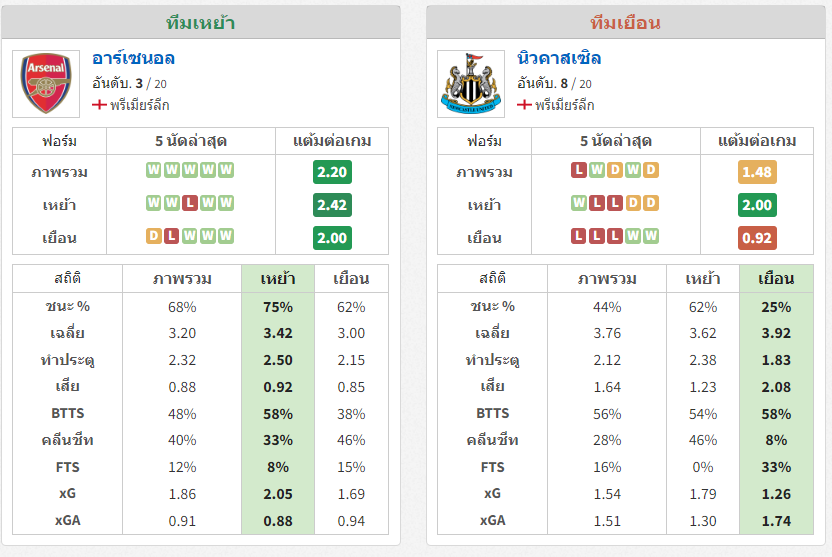Switch Arsenal stats to เหย้า column header

(278, 278)
